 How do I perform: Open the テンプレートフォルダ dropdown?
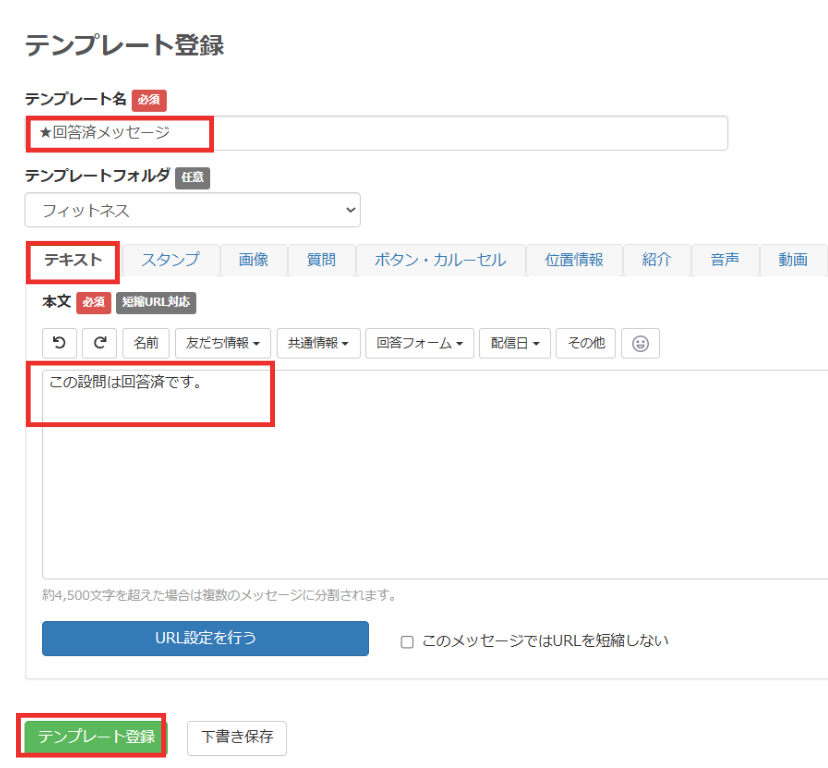coord(192,210)
